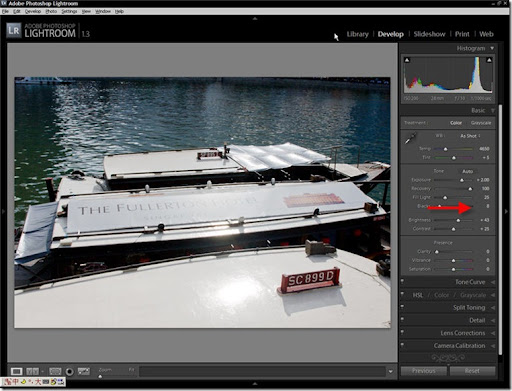512x391 pixels.
Task: Open the WB As Shot preset dropdown
Action: [470, 136]
